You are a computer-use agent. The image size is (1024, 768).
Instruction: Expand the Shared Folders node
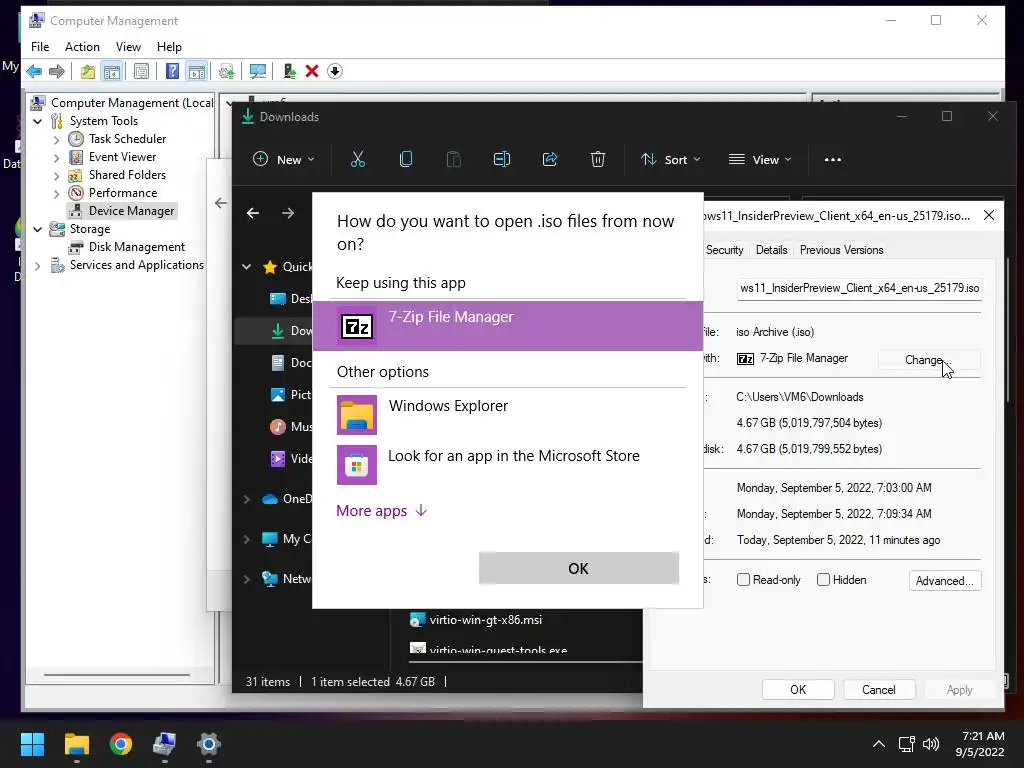click(x=56, y=176)
